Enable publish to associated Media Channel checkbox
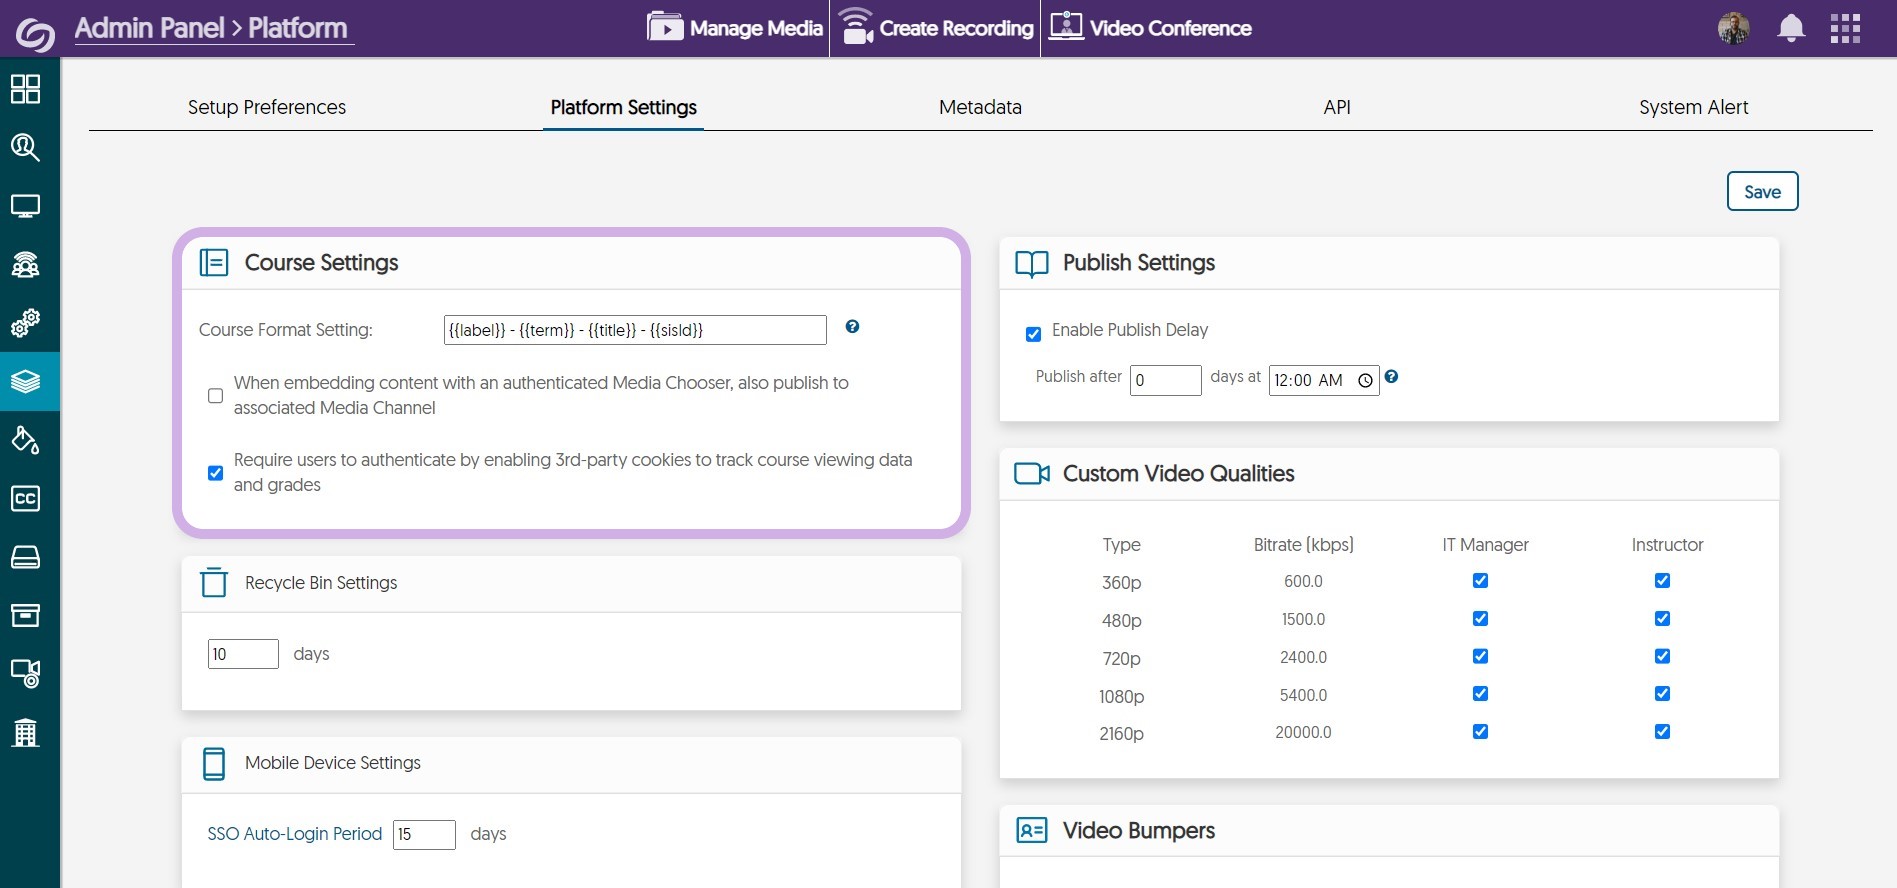The image size is (1897, 888). click(215, 396)
